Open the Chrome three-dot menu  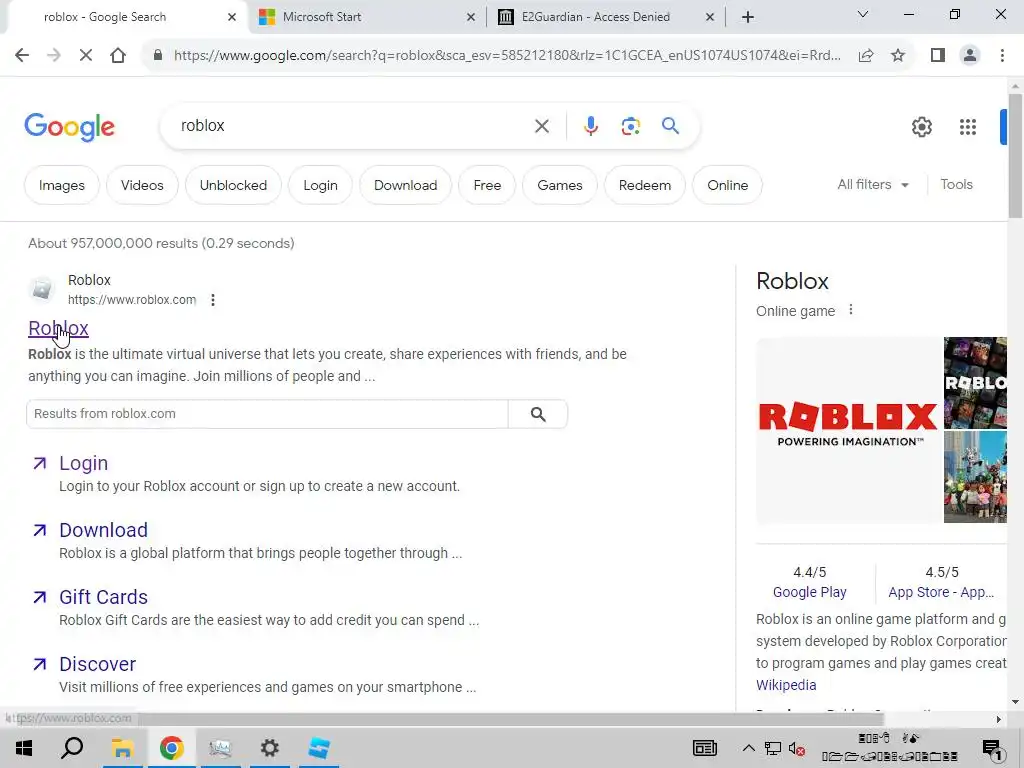coord(1002,56)
